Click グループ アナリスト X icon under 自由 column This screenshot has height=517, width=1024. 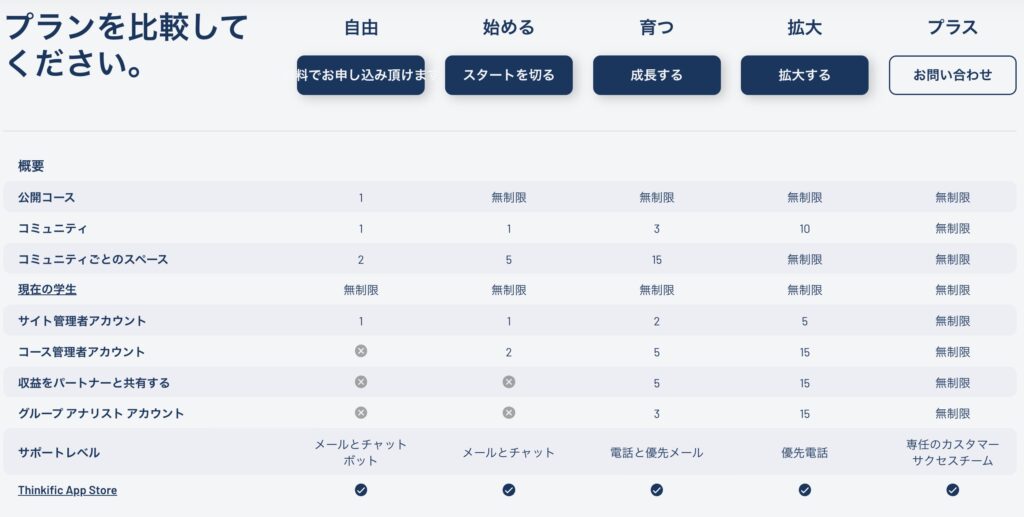point(360,413)
